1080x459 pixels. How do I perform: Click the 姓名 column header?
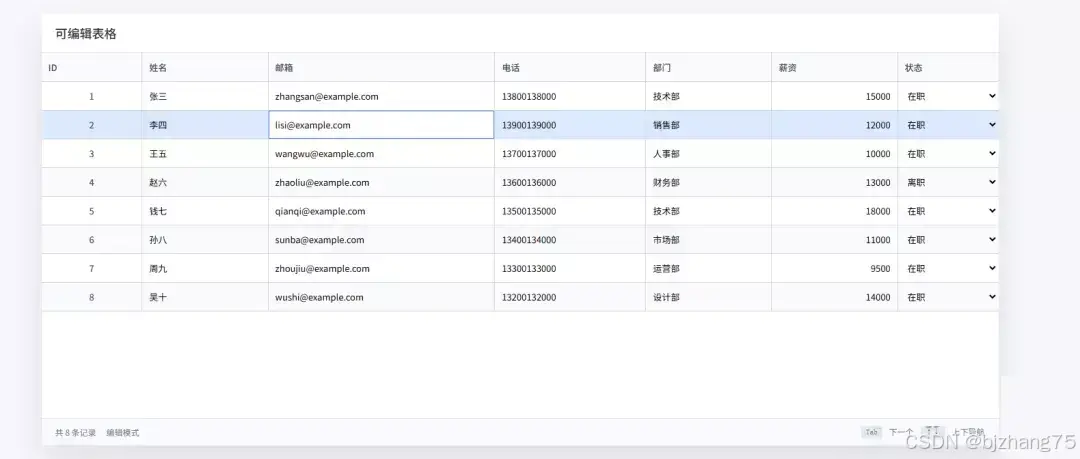(x=205, y=68)
